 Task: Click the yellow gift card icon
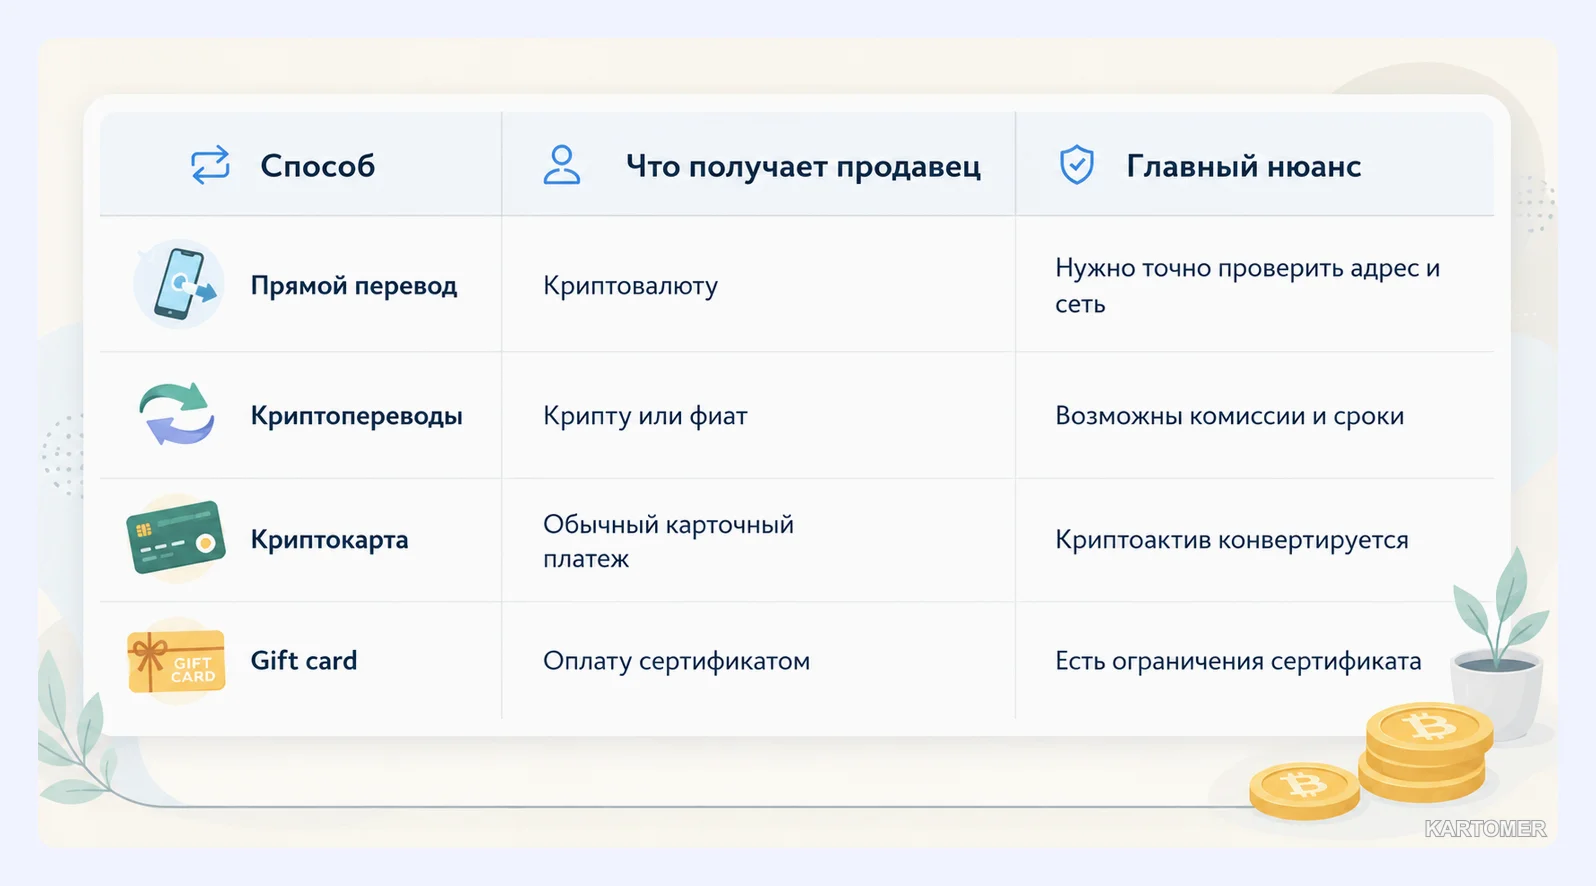pyautogui.click(x=176, y=661)
